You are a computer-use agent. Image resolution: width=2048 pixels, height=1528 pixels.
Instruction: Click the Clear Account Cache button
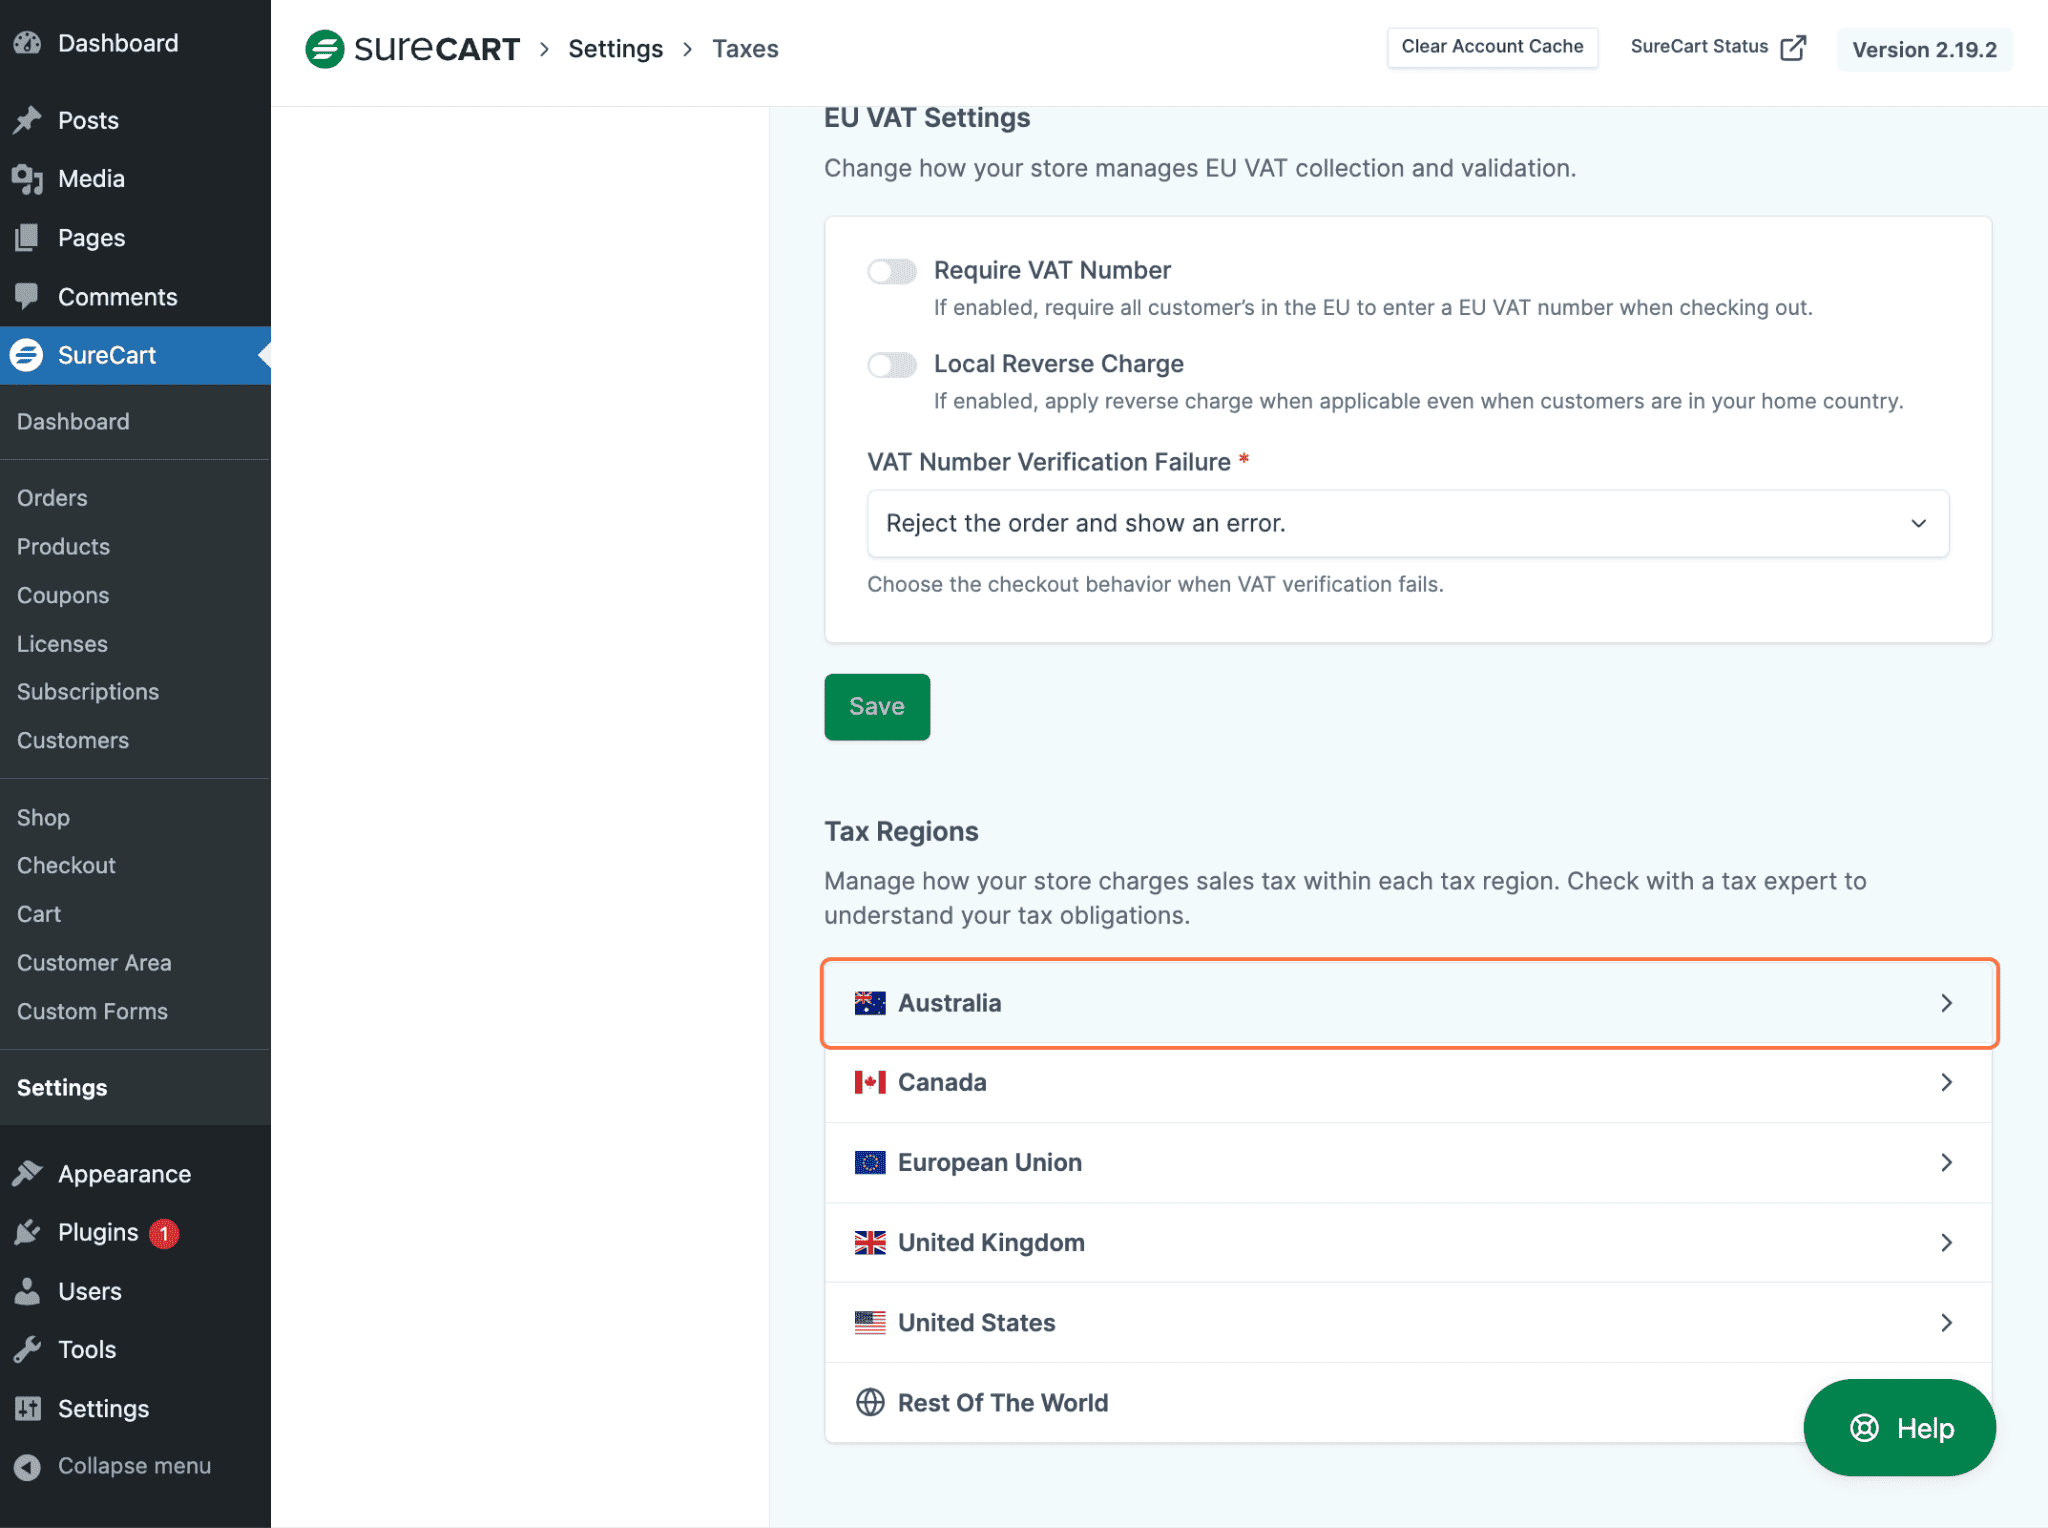coord(1491,47)
